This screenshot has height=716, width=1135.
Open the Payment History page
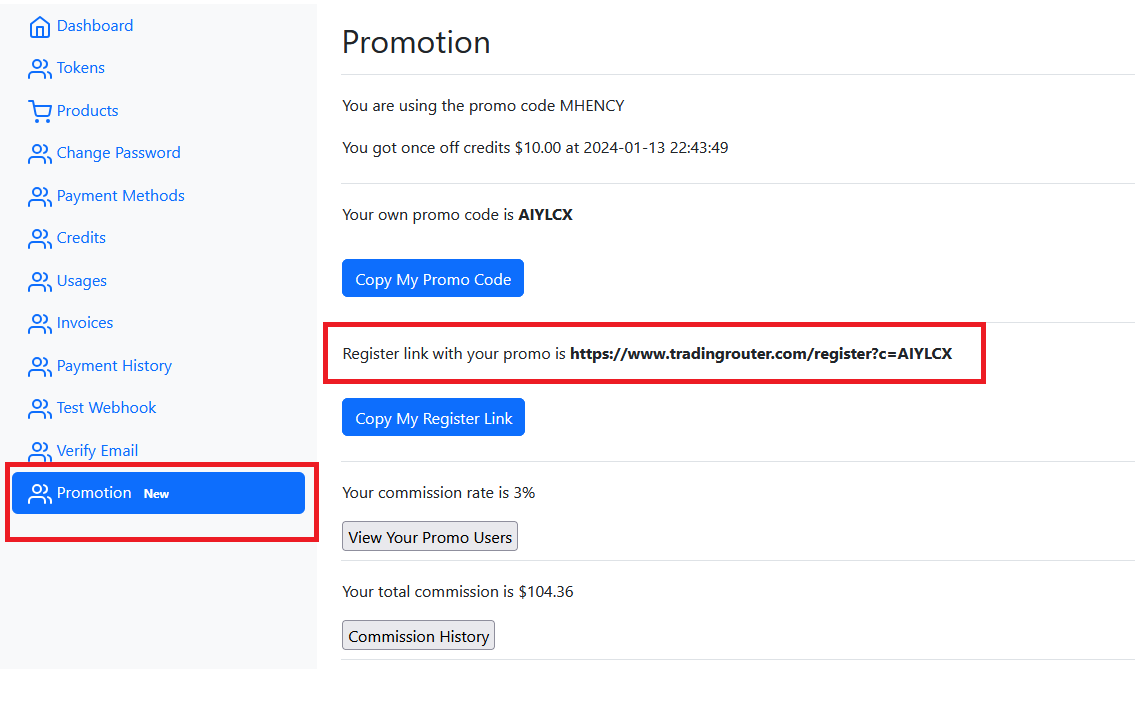click(x=114, y=366)
